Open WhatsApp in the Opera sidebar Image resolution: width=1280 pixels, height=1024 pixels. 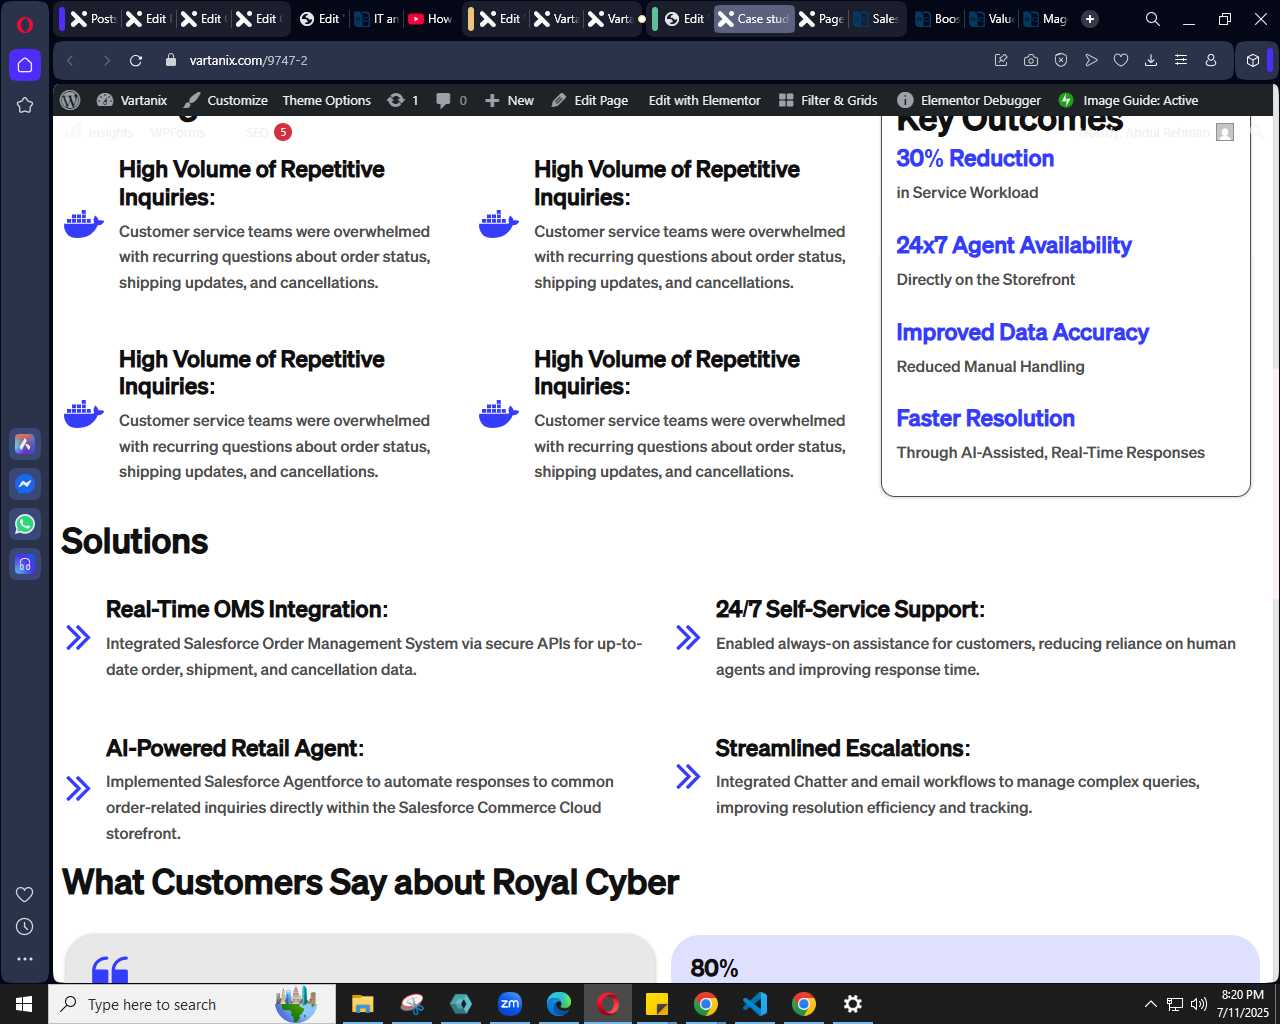(25, 523)
